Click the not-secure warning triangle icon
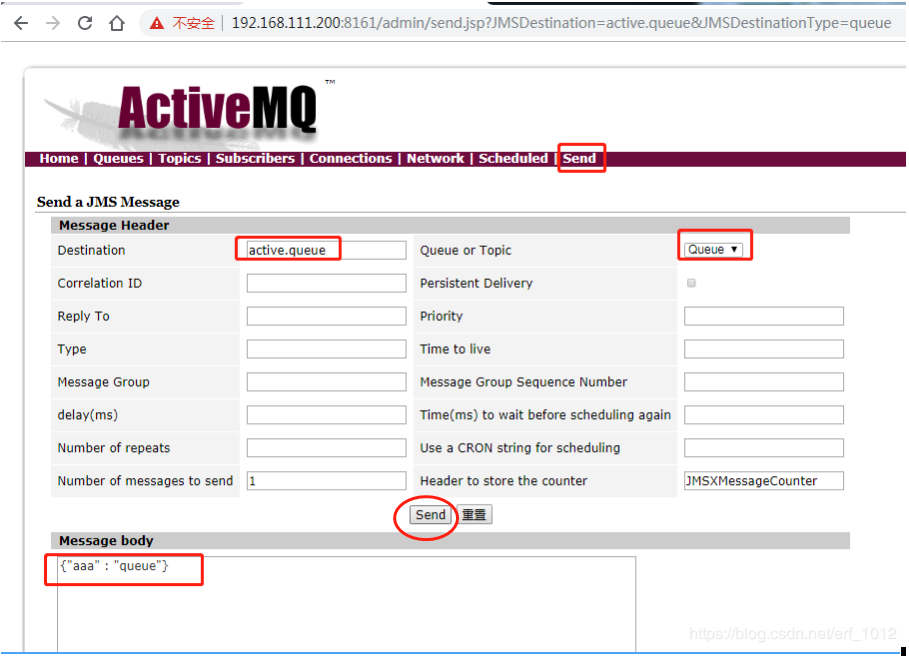The height and width of the screenshot is (656, 909). click(157, 23)
